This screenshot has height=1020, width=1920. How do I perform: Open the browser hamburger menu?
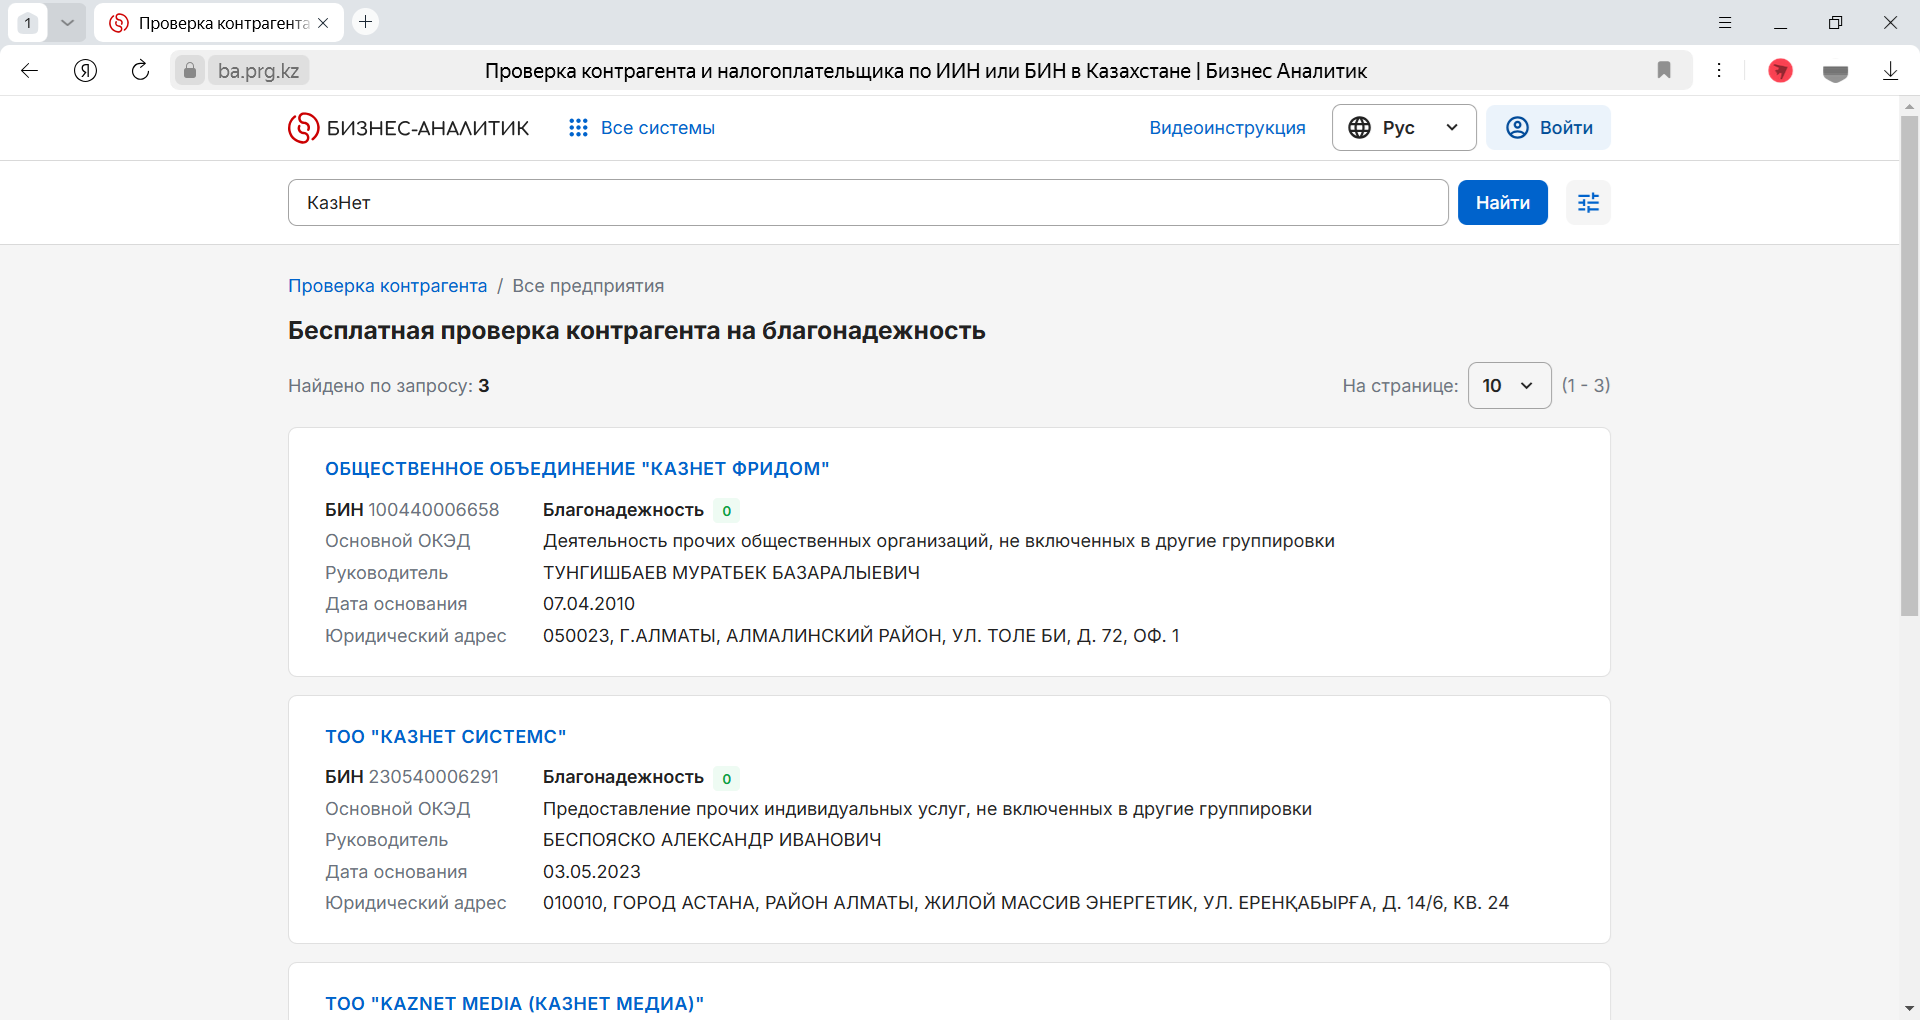1725,21
